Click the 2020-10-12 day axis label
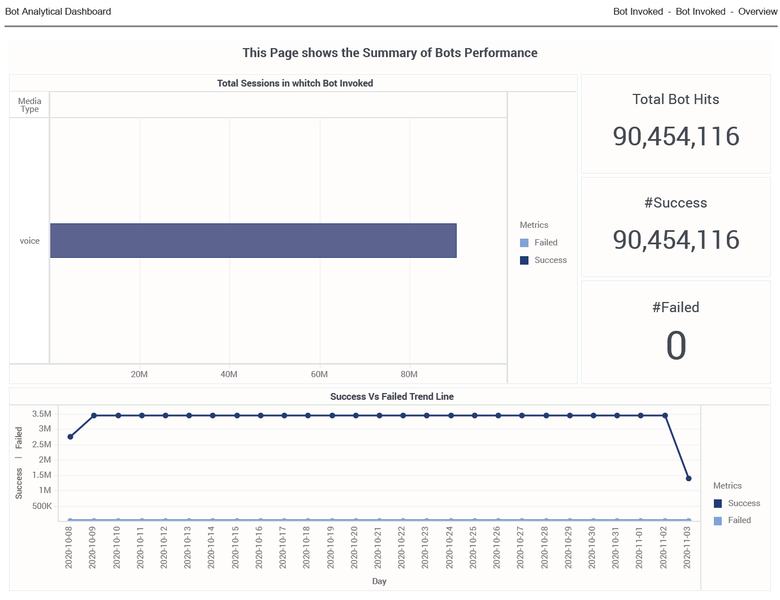Image resolution: width=780 pixels, height=600 pixels. pos(164,548)
